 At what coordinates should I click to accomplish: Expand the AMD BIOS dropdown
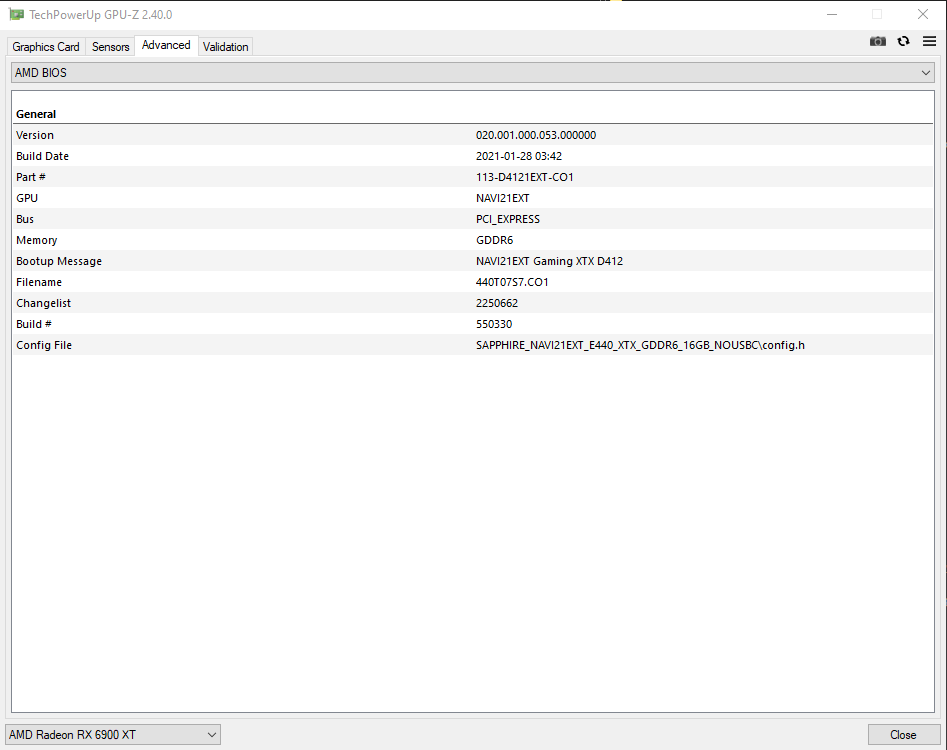click(x=473, y=72)
